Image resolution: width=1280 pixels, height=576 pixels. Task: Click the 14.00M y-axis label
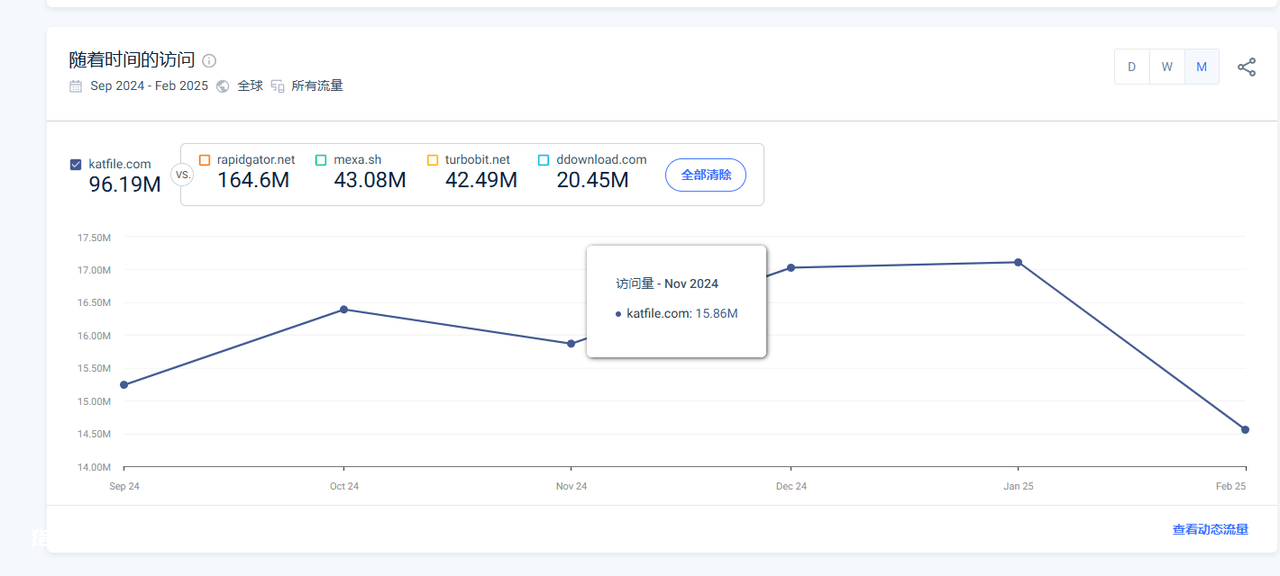[x=94, y=467]
